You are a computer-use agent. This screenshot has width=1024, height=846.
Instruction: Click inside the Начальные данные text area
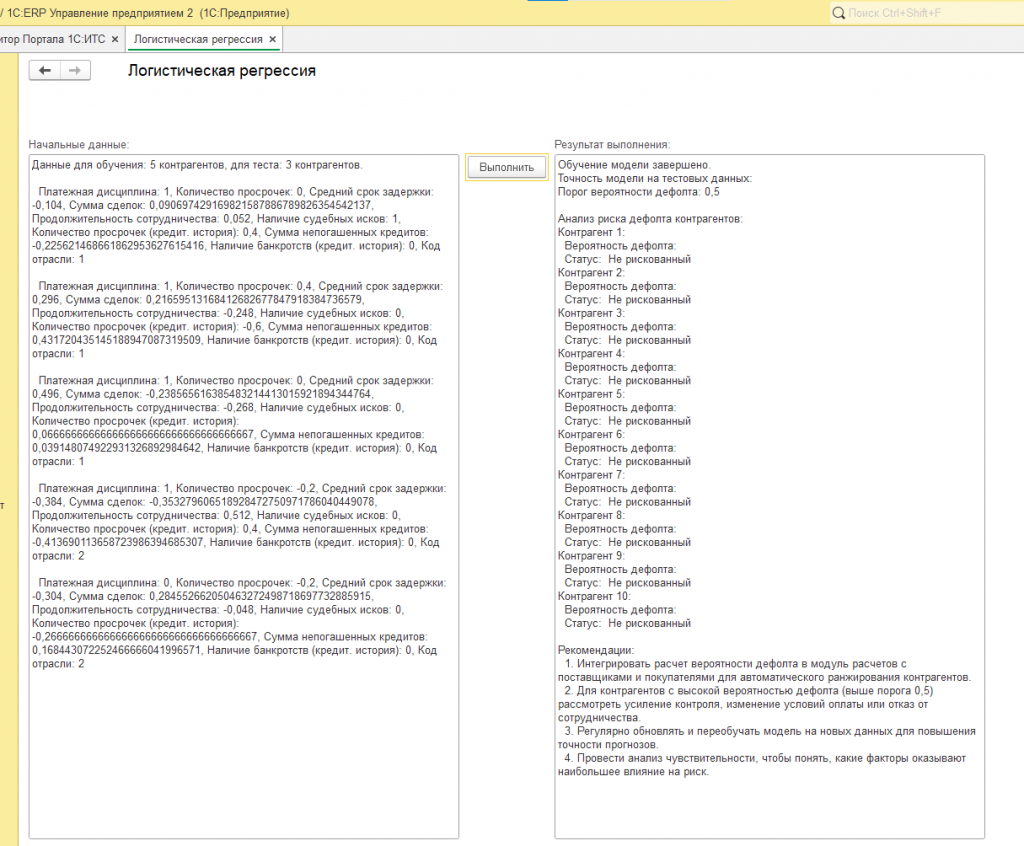point(244,496)
